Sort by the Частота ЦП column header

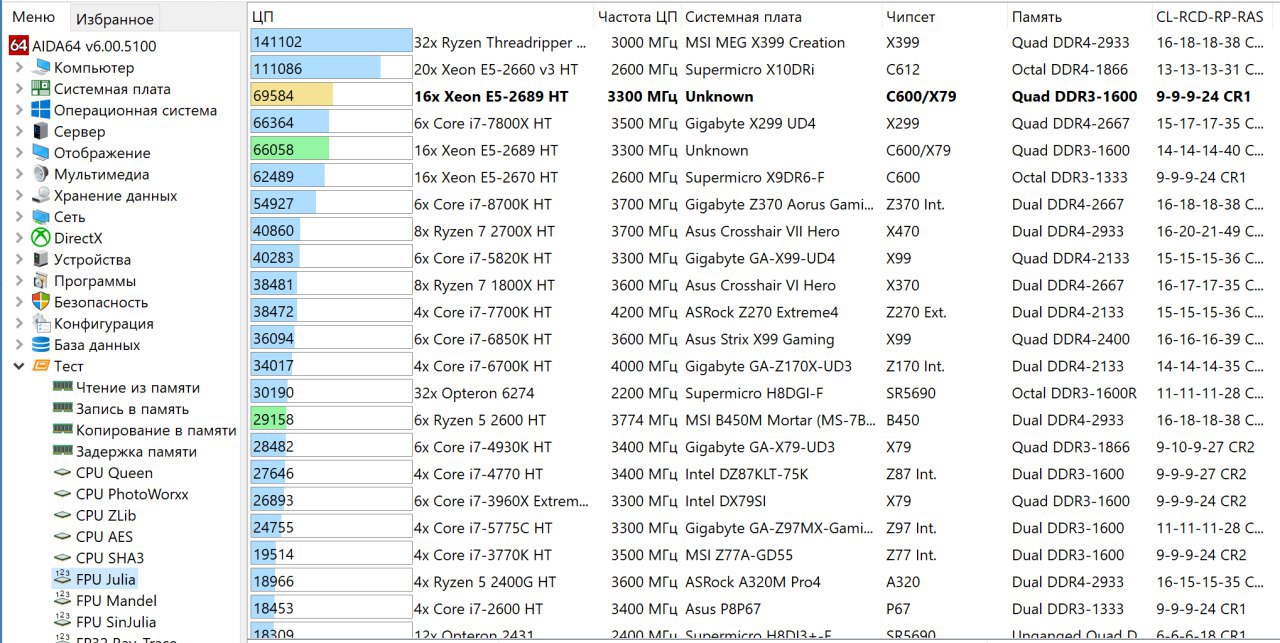point(637,16)
